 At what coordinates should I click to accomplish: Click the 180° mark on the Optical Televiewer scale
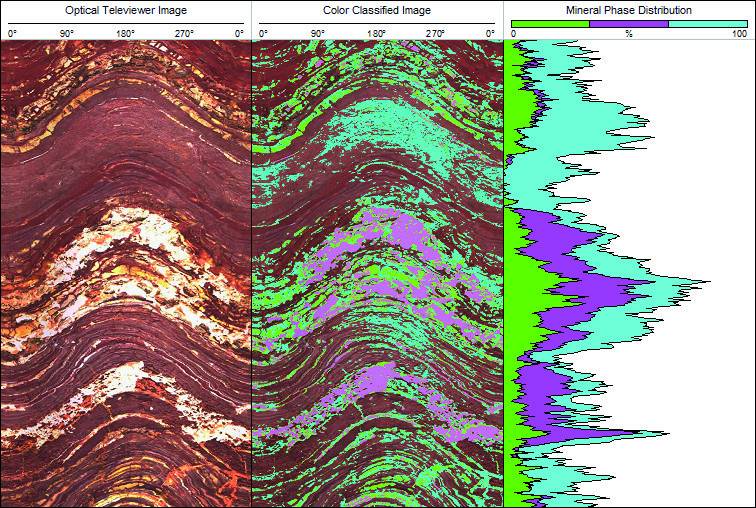126,34
